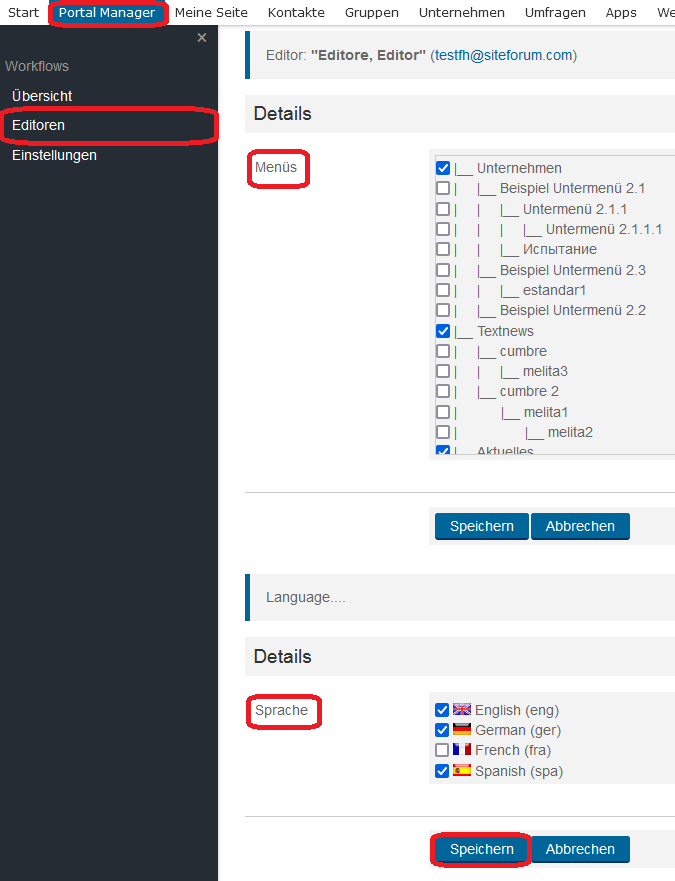
Task: Check the cumbre 2 checkbox
Action: coord(443,391)
